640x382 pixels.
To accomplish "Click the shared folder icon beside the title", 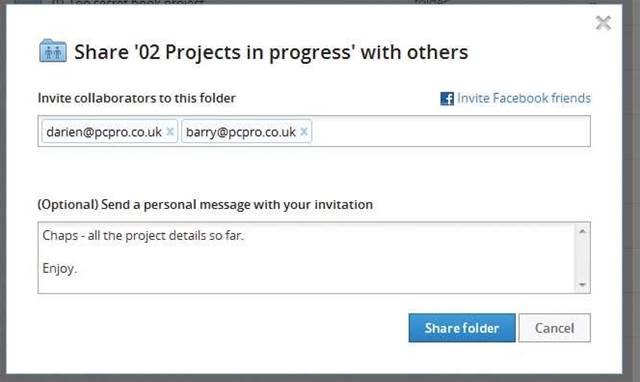I will [53, 51].
